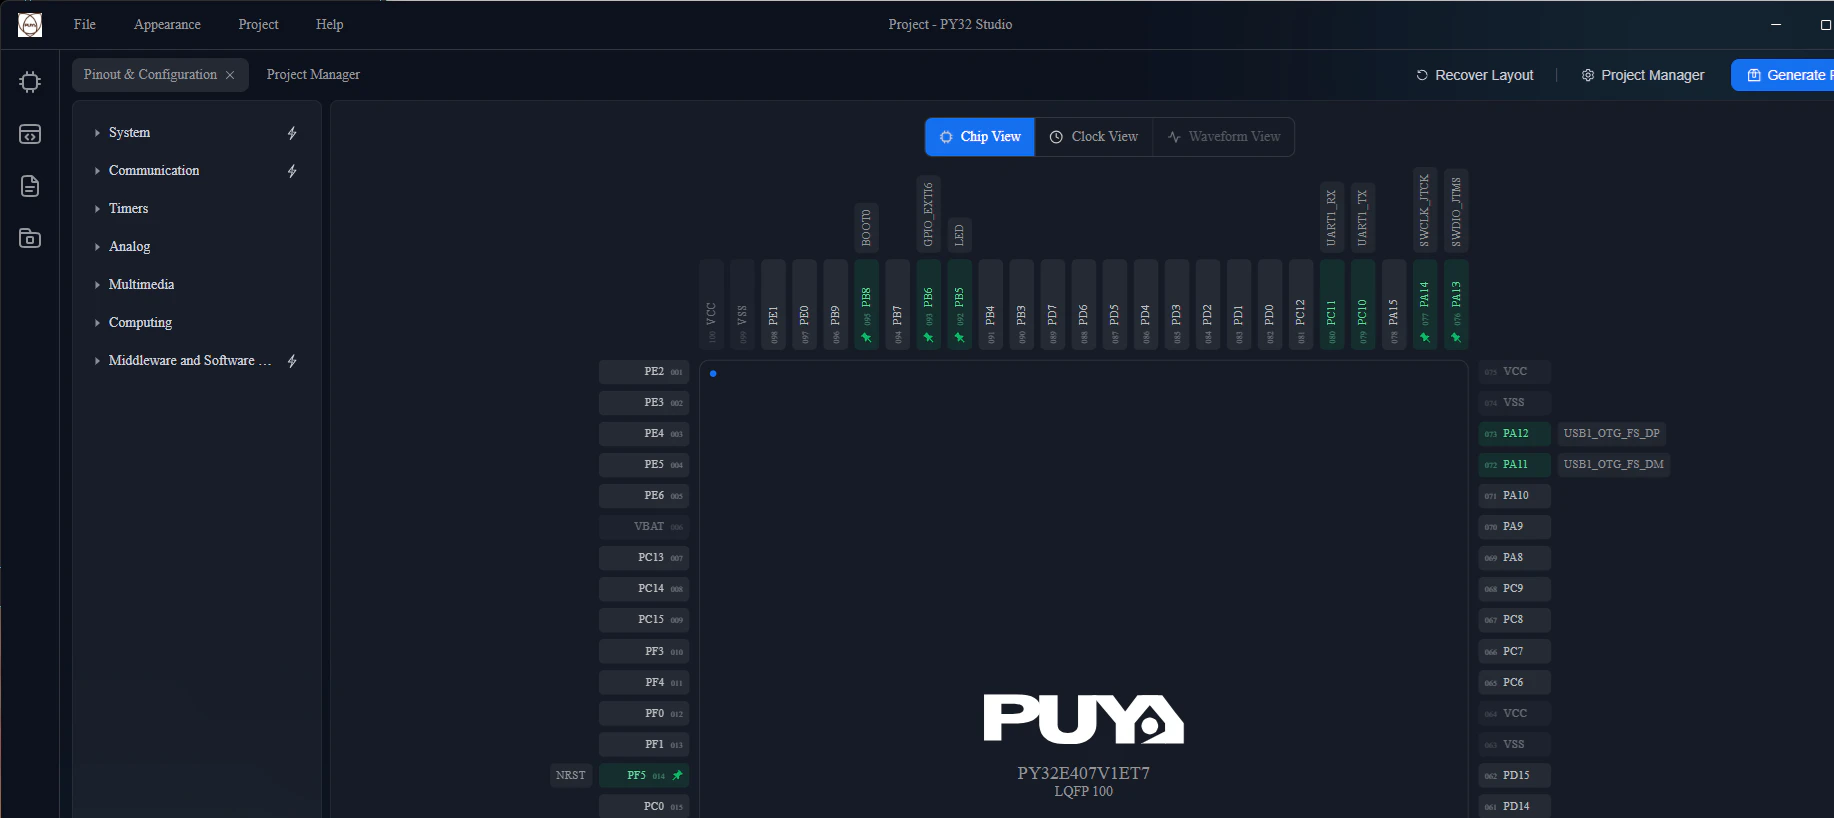Select pin PF3 on the chip
Image resolution: width=1834 pixels, height=818 pixels.
point(644,652)
